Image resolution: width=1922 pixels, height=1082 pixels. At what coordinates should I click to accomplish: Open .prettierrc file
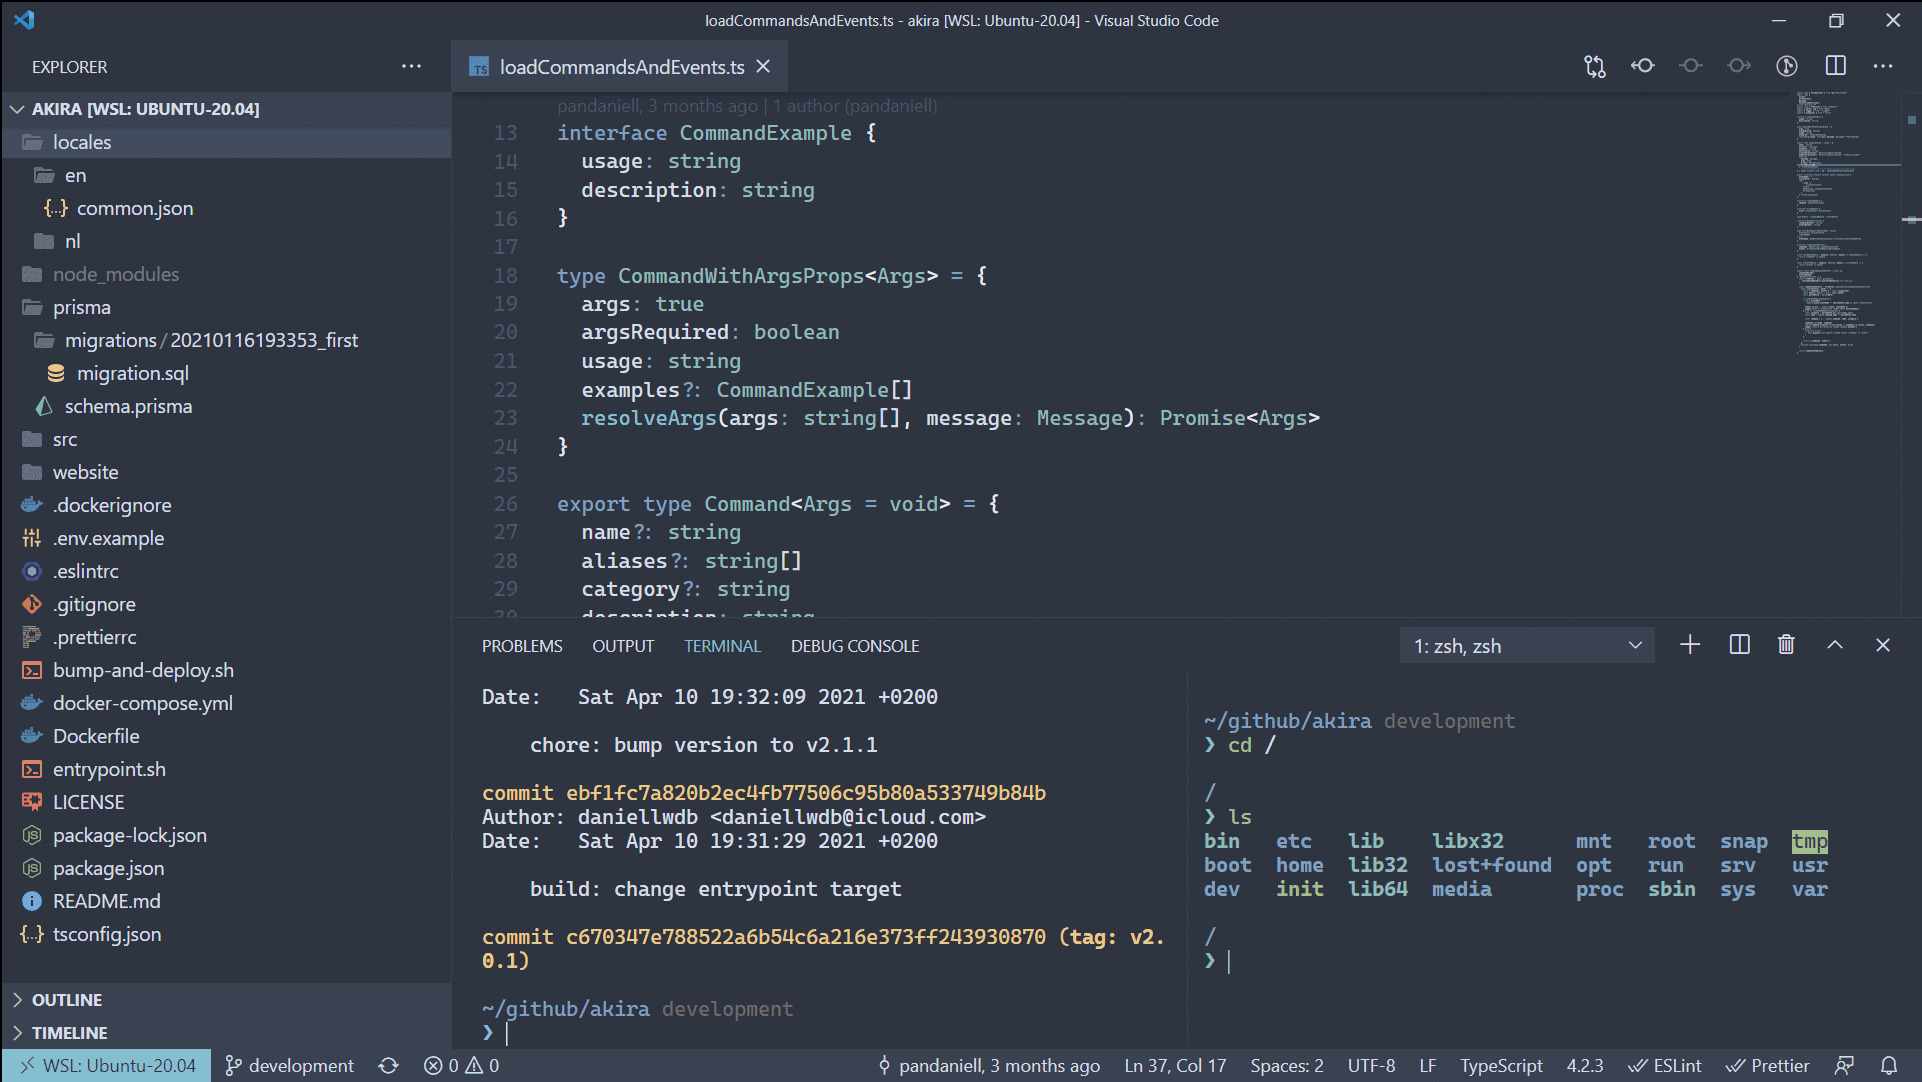click(226, 637)
